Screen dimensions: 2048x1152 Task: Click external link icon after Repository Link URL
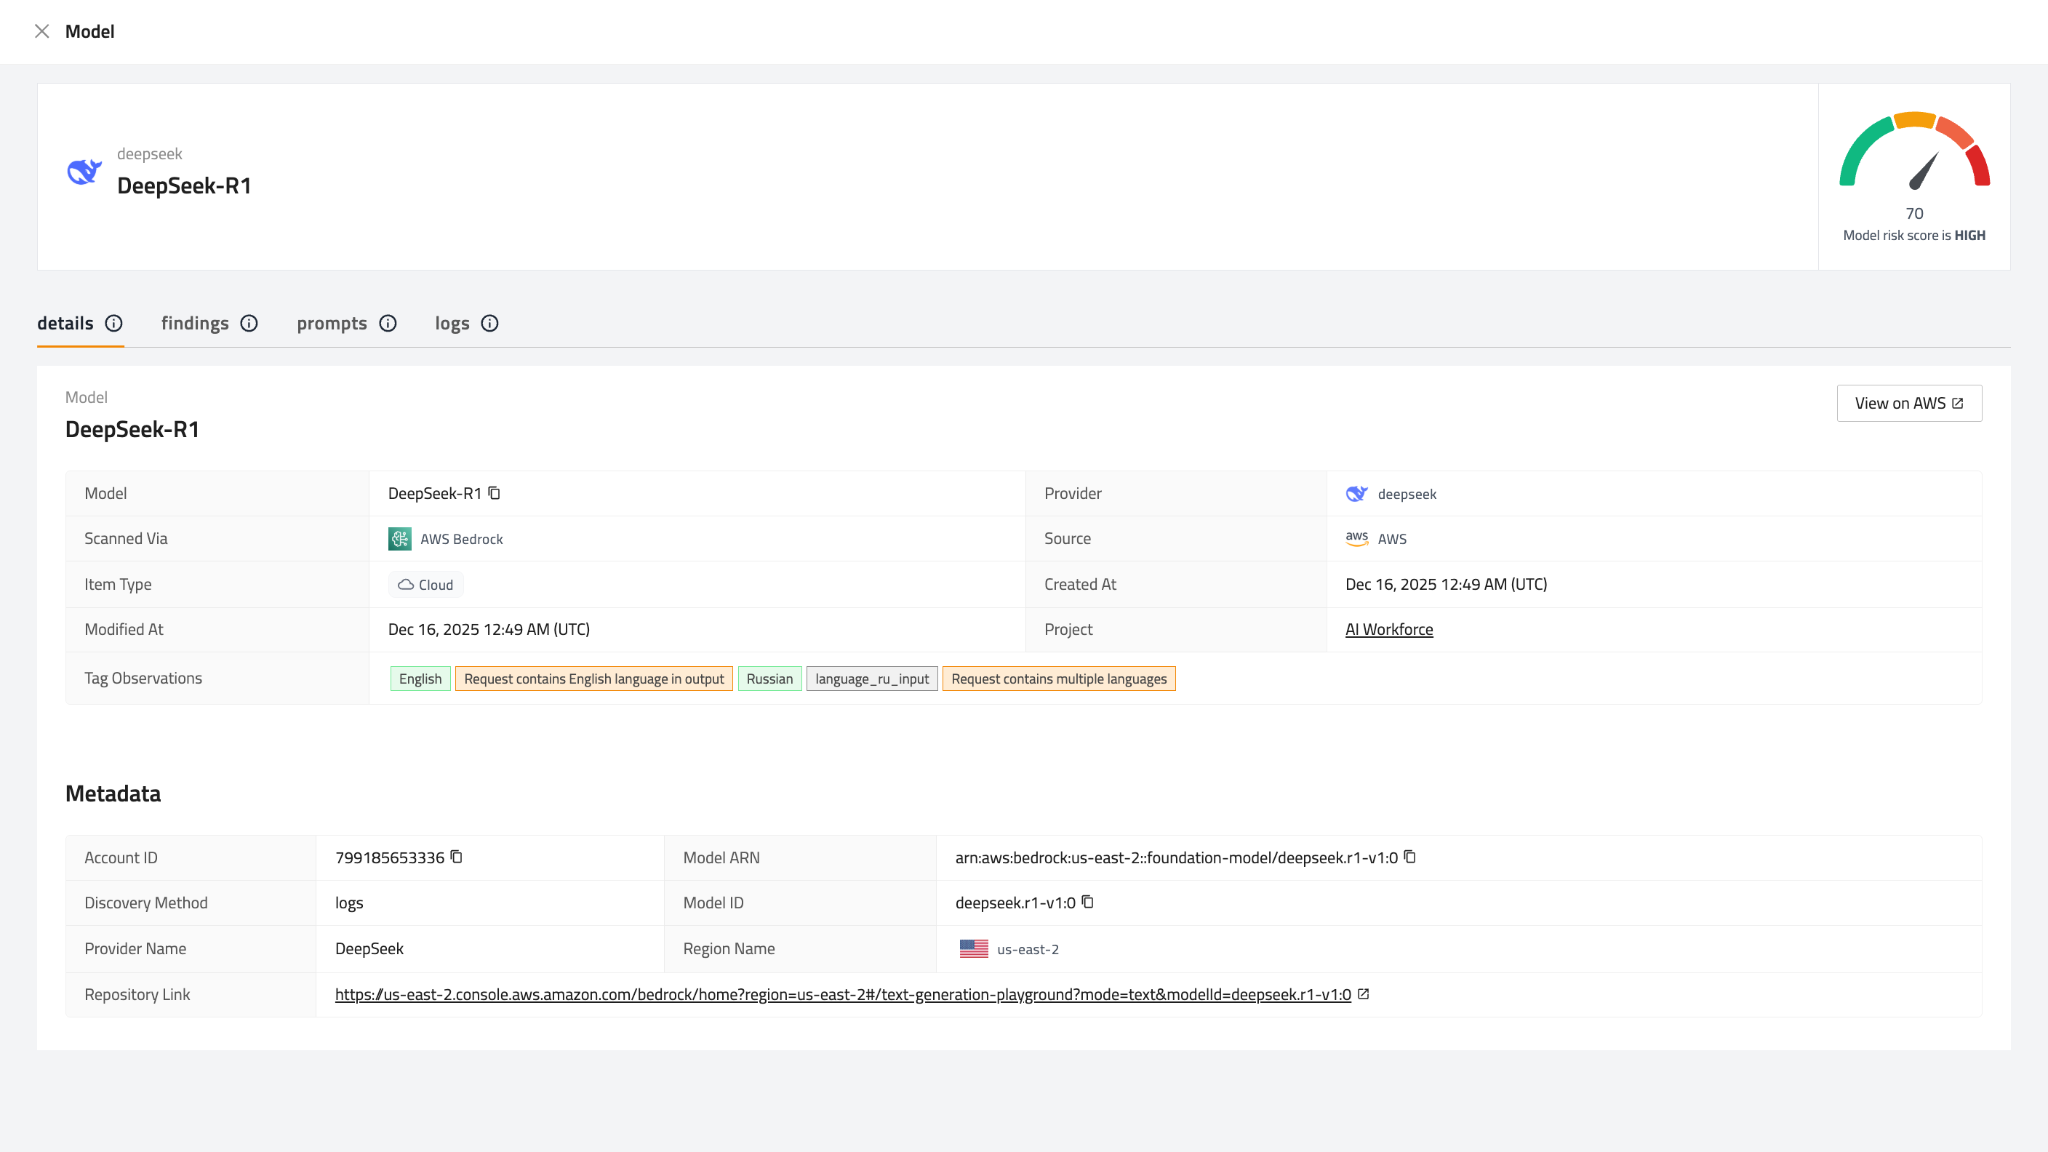(1363, 994)
